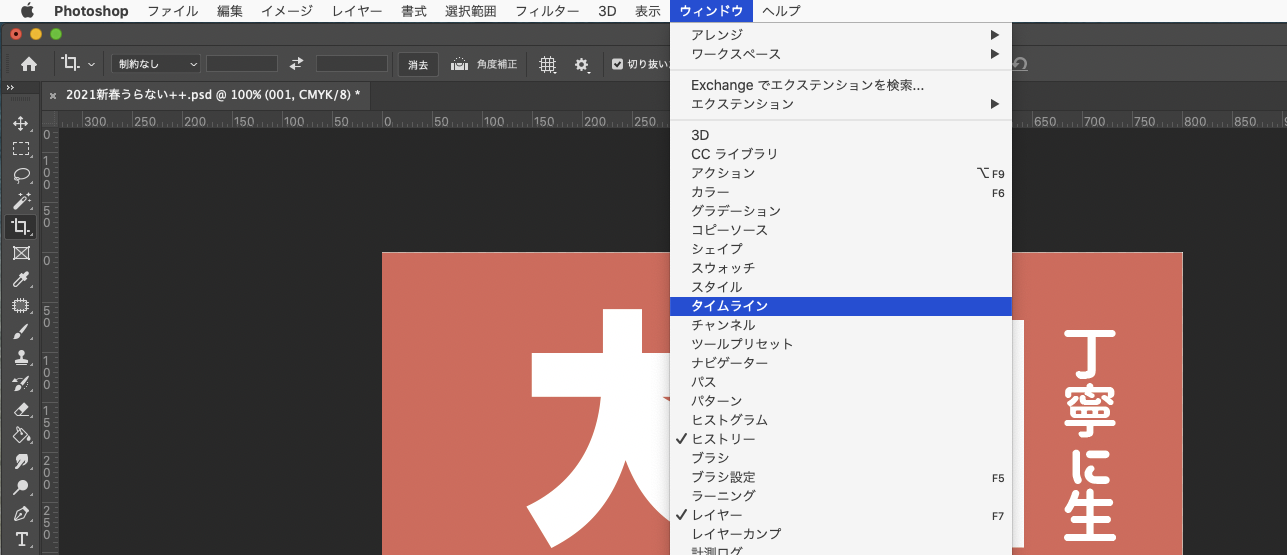Open the 制約なし ratio dropdown

tap(156, 64)
